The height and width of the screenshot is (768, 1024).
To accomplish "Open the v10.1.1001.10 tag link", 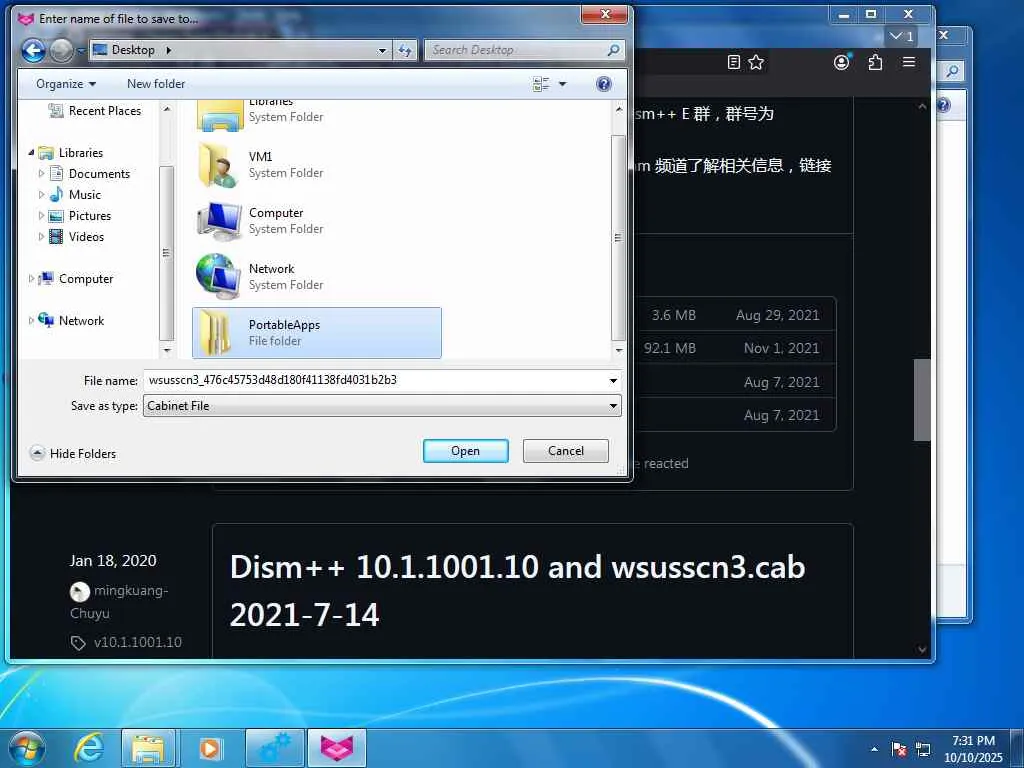I will 137,642.
